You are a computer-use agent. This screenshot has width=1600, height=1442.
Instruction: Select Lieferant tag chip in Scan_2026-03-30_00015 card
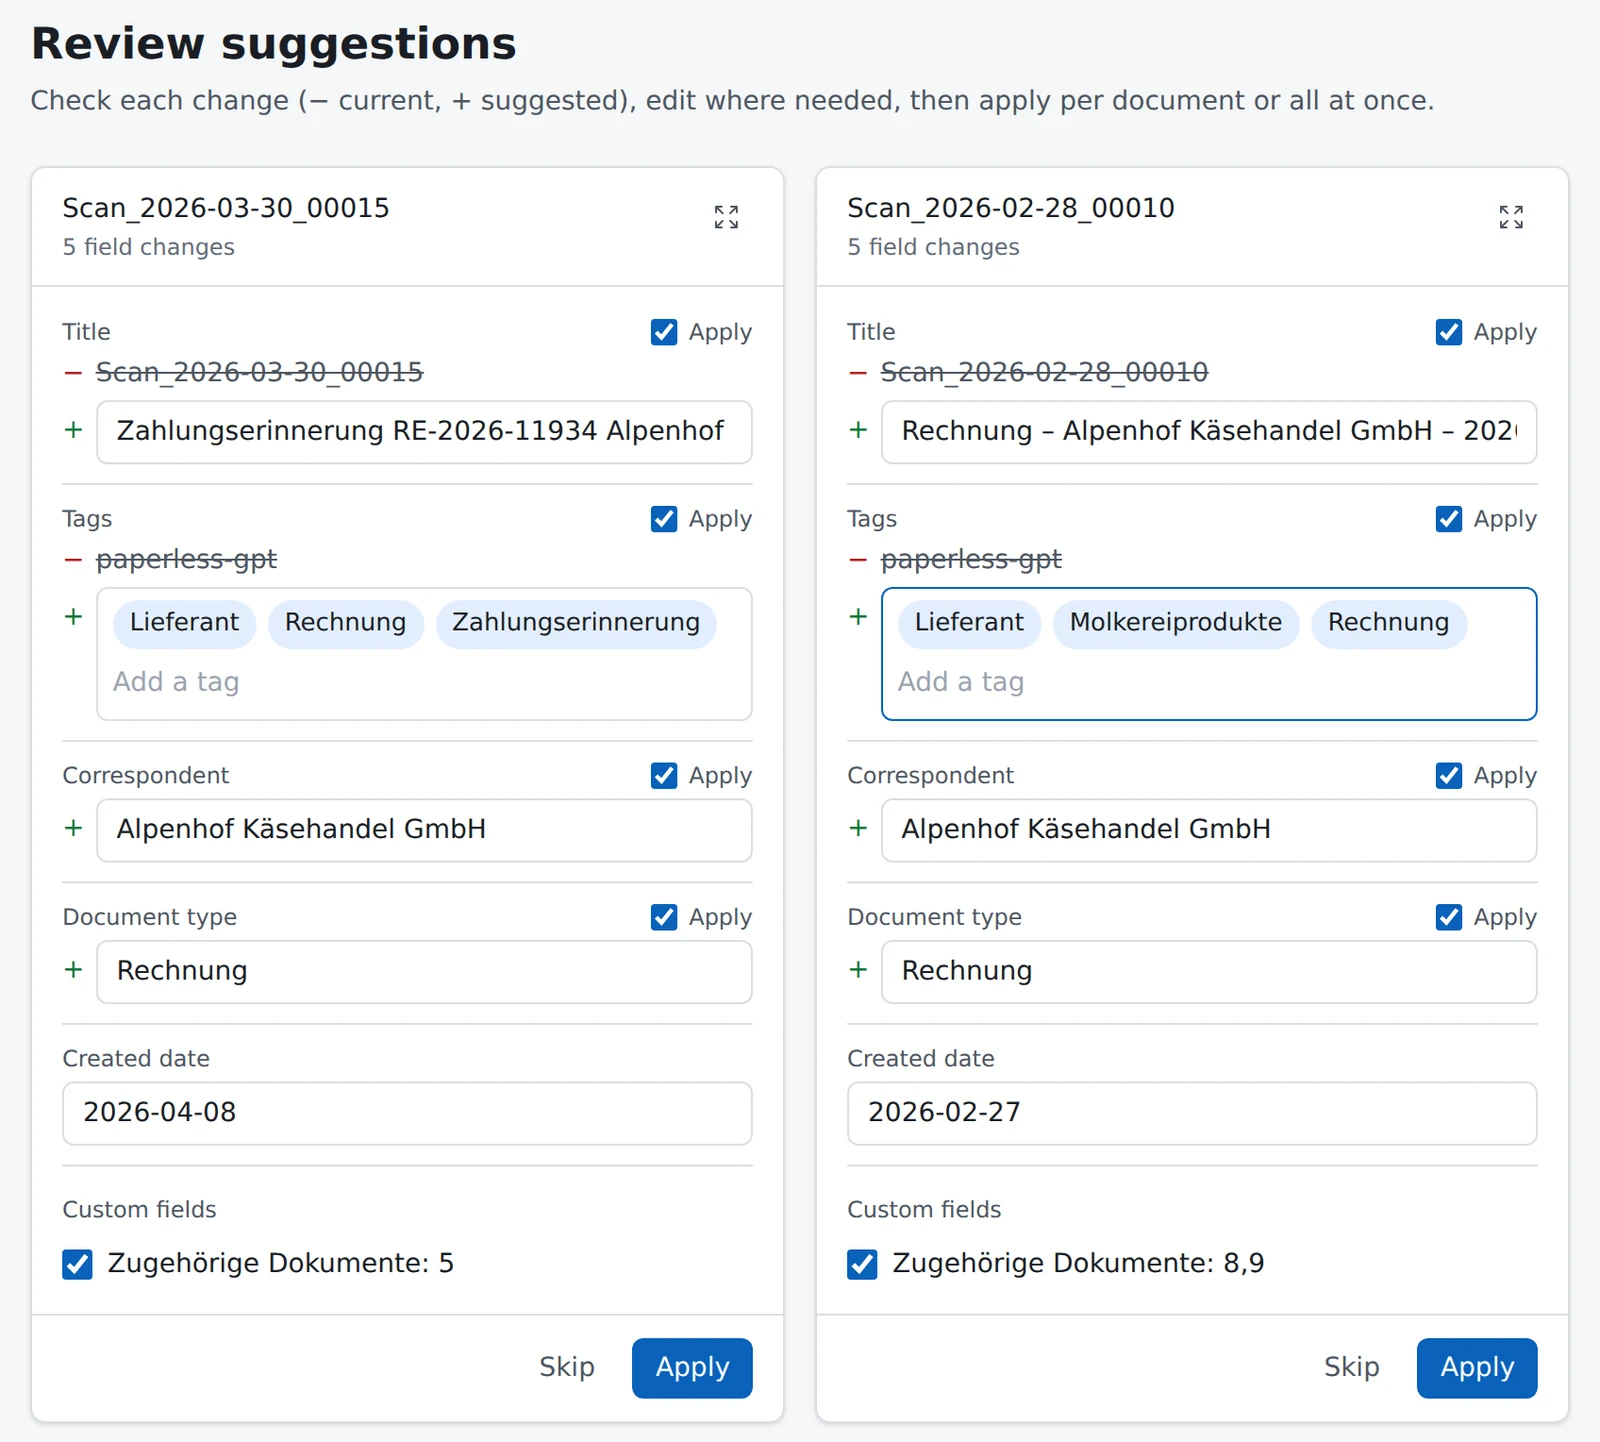tap(184, 623)
